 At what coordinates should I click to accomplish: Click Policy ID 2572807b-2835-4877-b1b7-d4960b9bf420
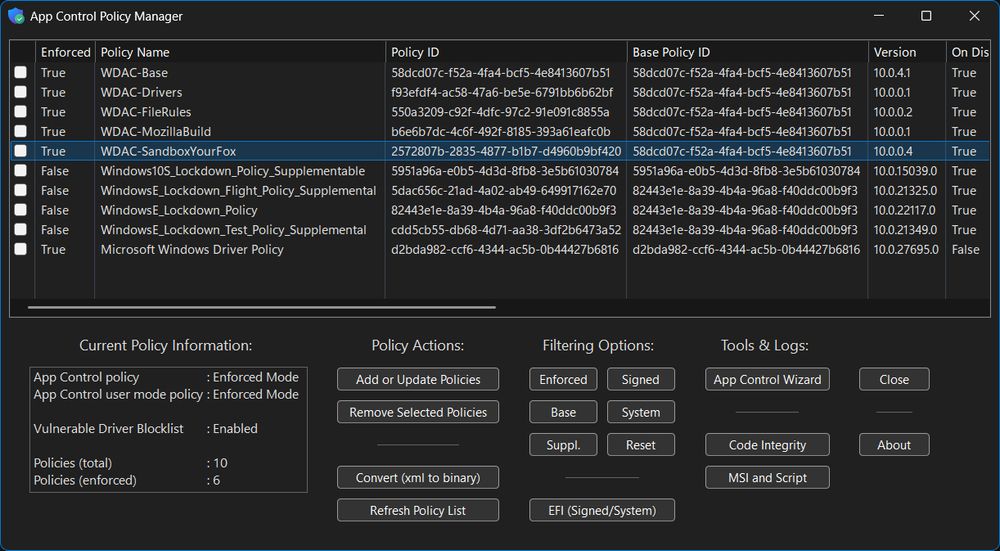point(506,151)
